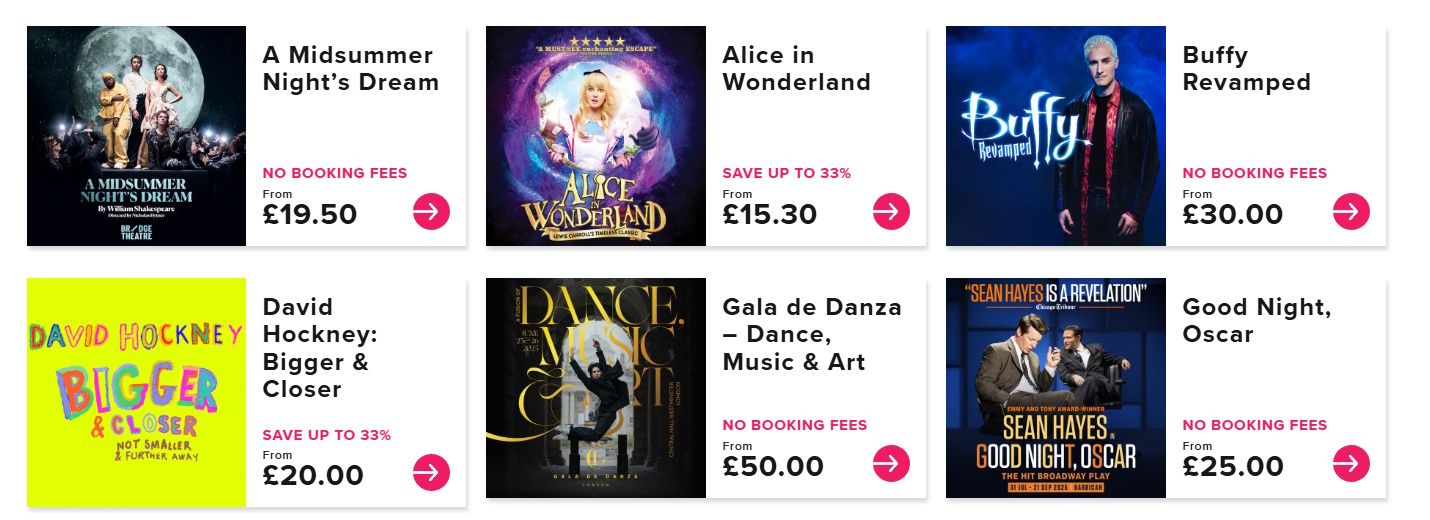Screen dimensions: 1430x520
Task: Open the Sean Hayes Good Night, Oscar poster
Action: click(x=1056, y=388)
